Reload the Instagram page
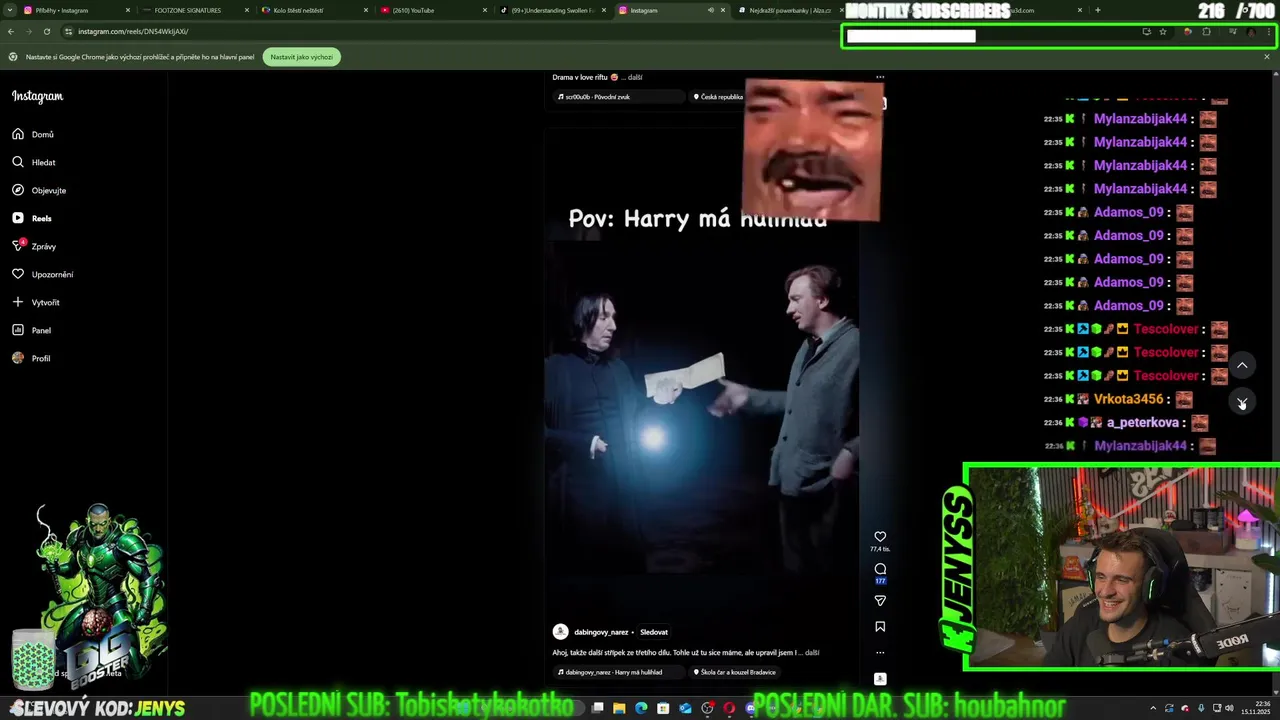The height and width of the screenshot is (720, 1280). point(46,31)
